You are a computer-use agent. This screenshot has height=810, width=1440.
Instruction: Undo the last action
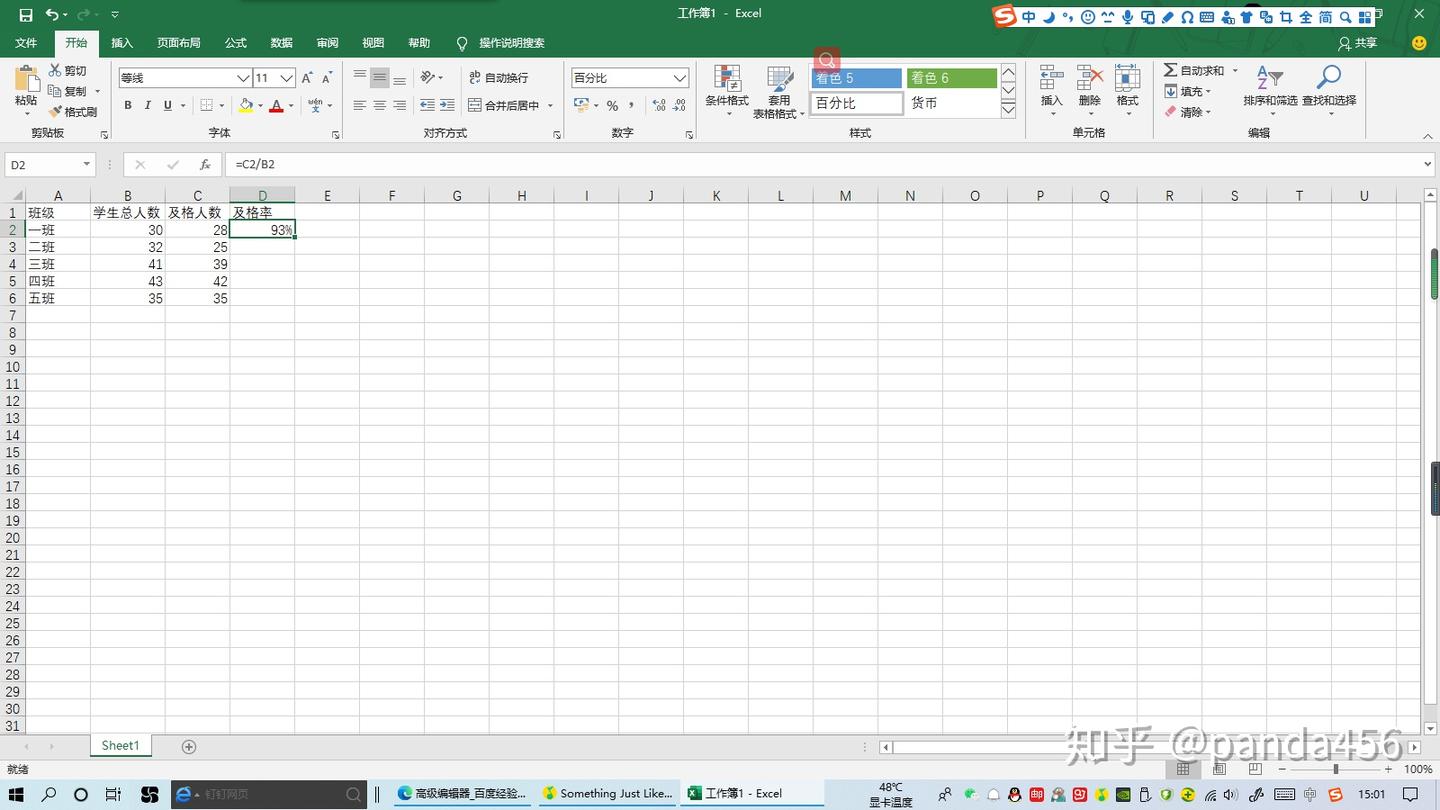point(52,15)
